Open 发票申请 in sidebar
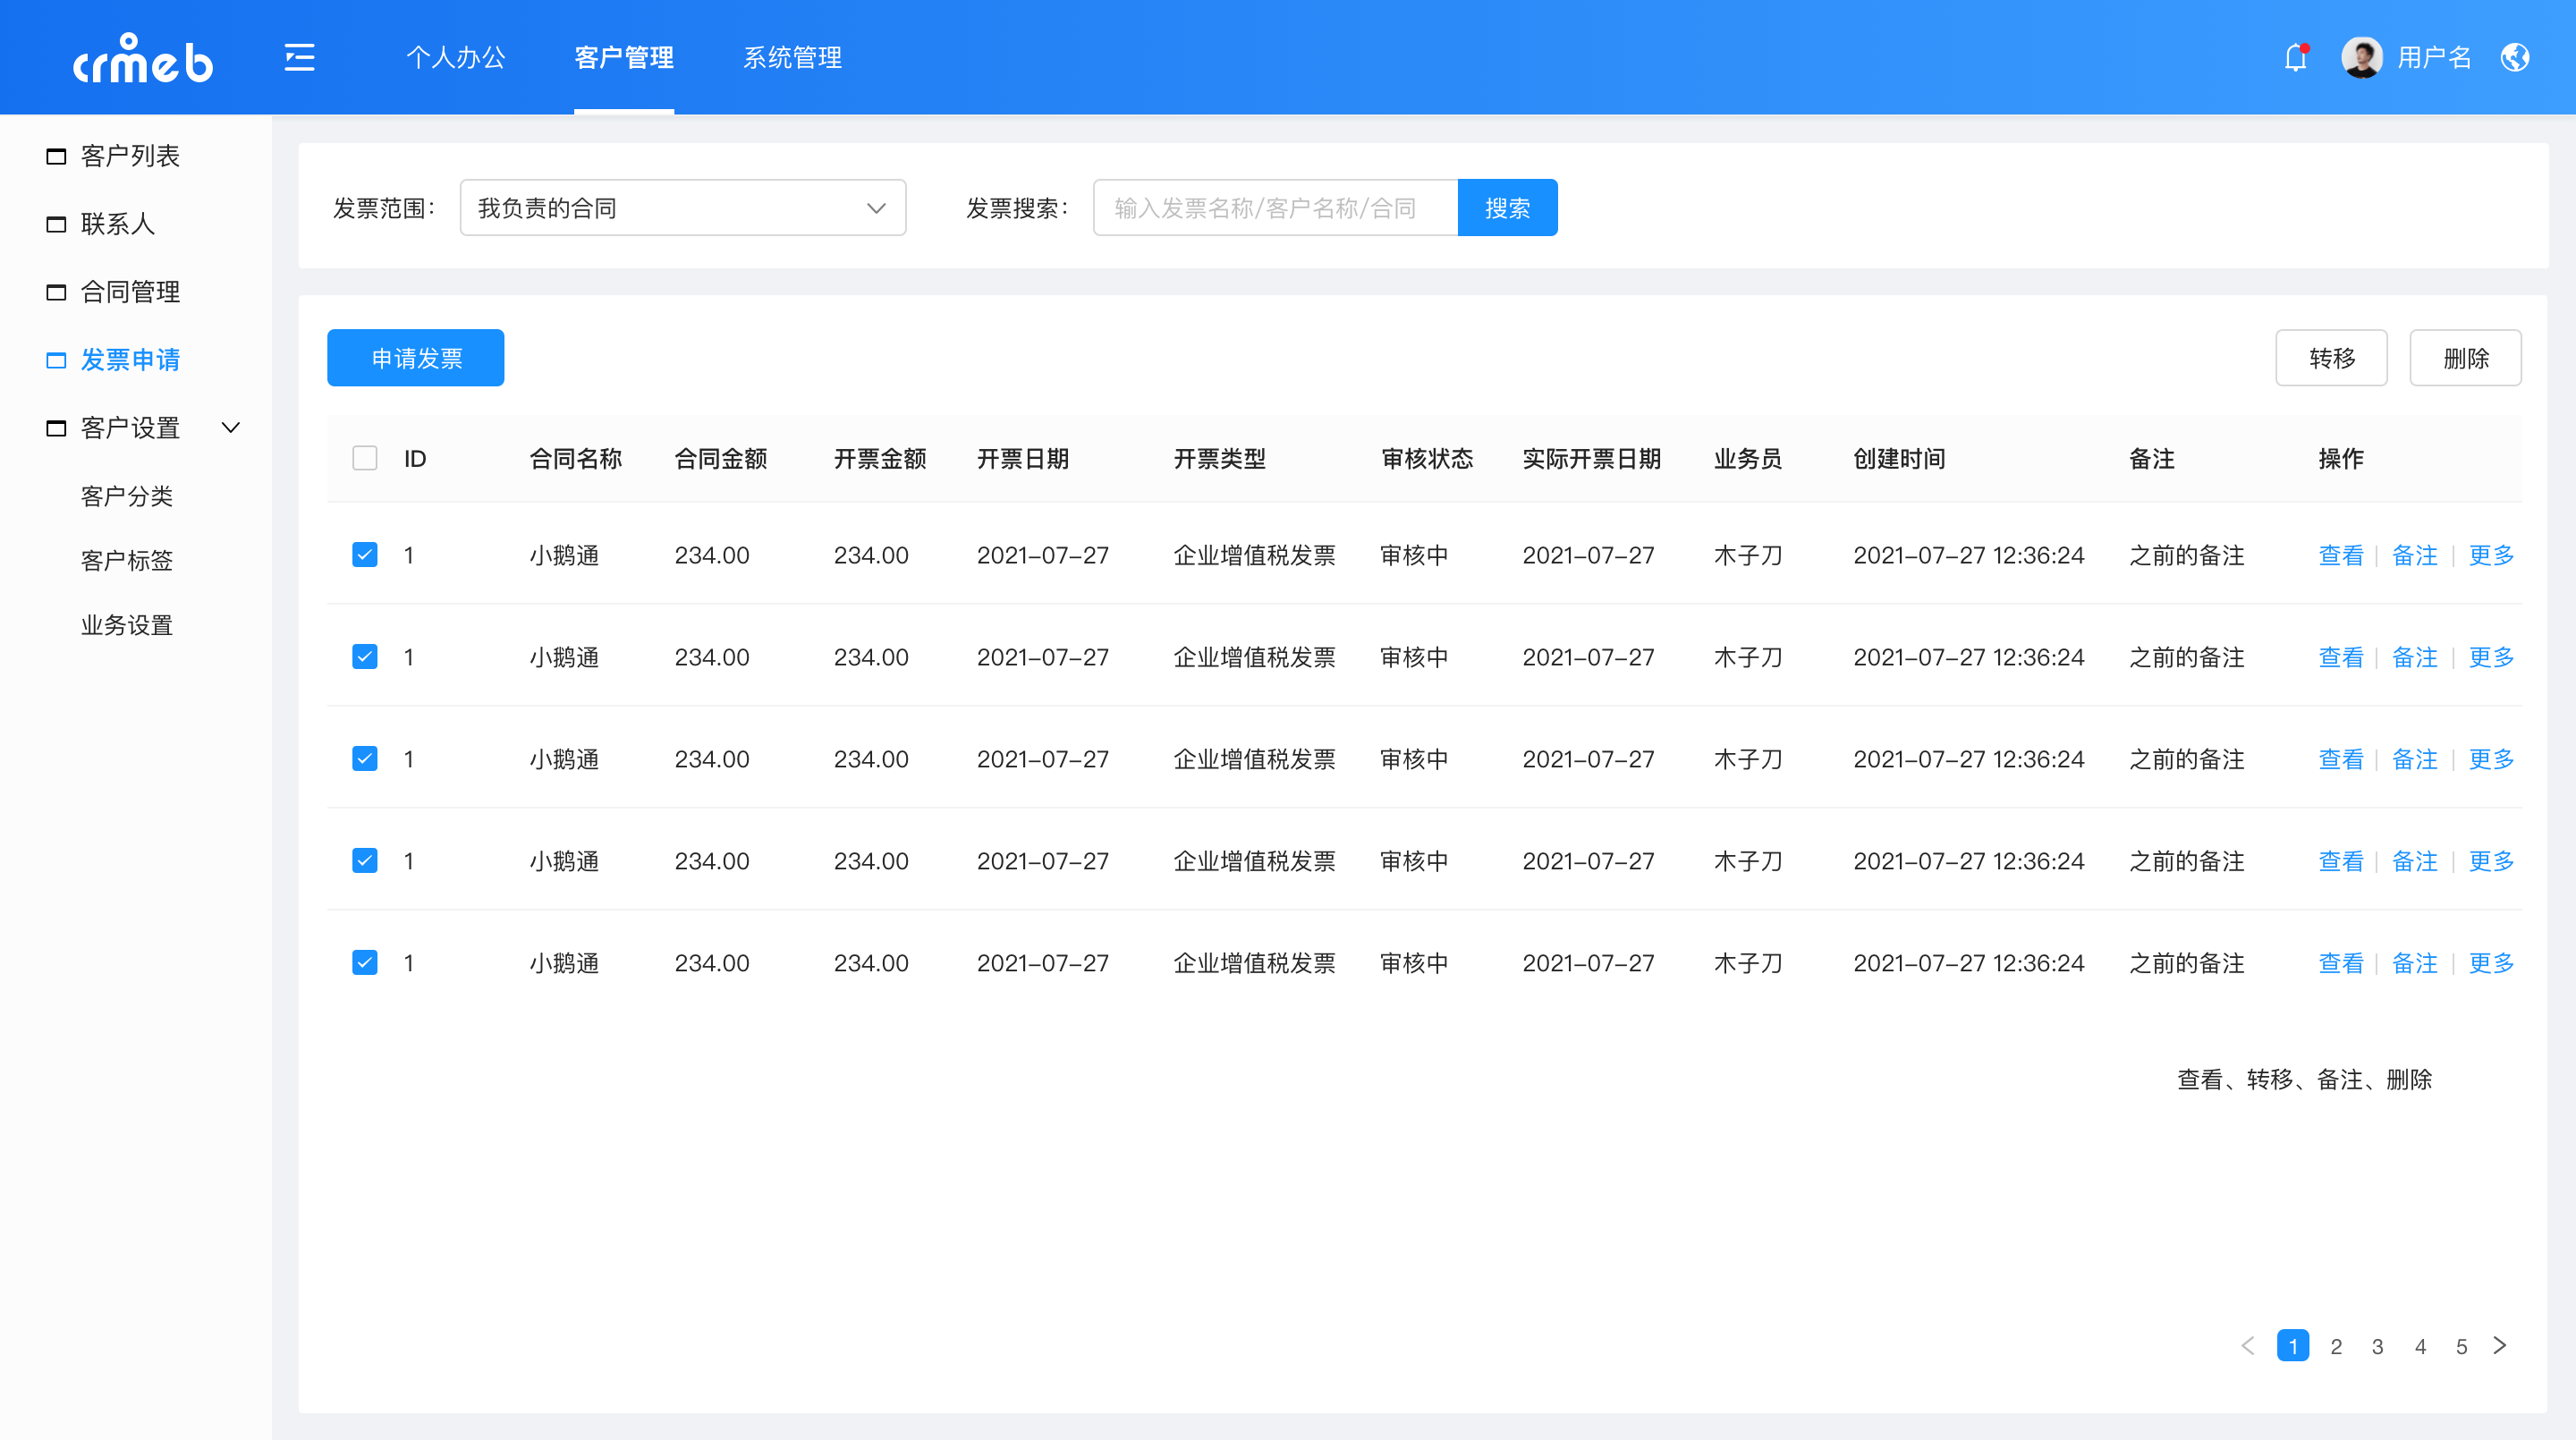2576x1440 pixels. (x=130, y=360)
